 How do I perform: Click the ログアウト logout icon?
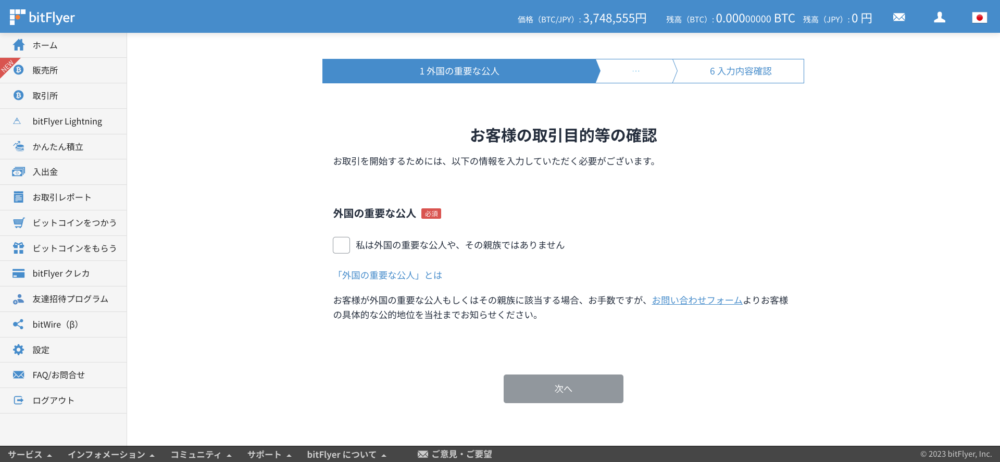pyautogui.click(x=18, y=400)
